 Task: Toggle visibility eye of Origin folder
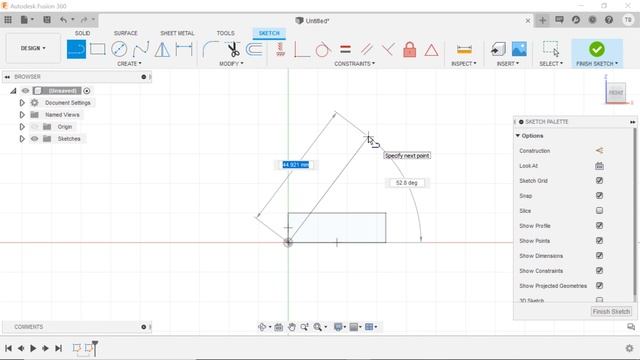coord(34,127)
